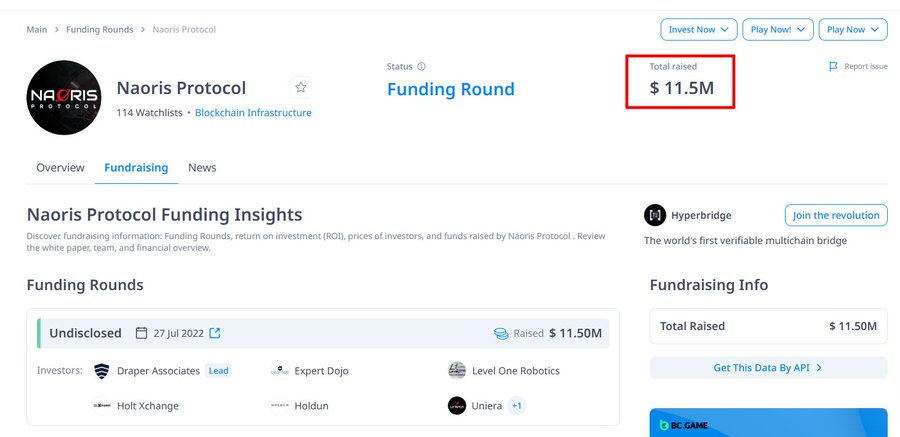Open the Blockchain Infrastructure category link
Image resolution: width=900 pixels, height=437 pixels.
coord(253,113)
